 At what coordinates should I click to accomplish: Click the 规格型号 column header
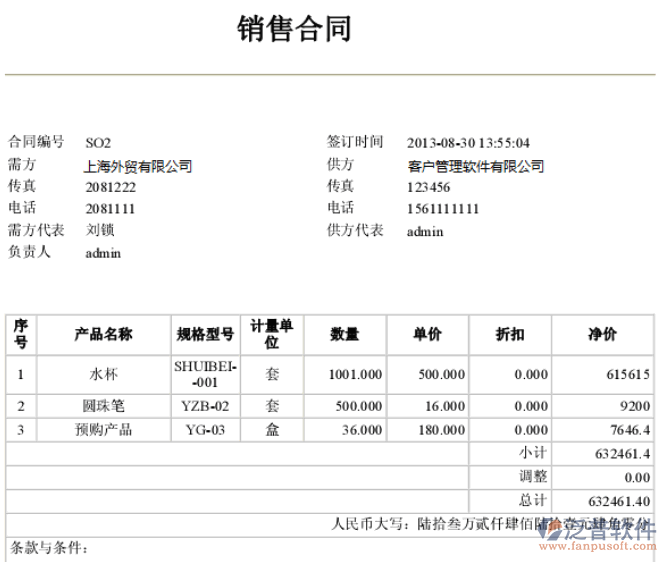click(205, 334)
